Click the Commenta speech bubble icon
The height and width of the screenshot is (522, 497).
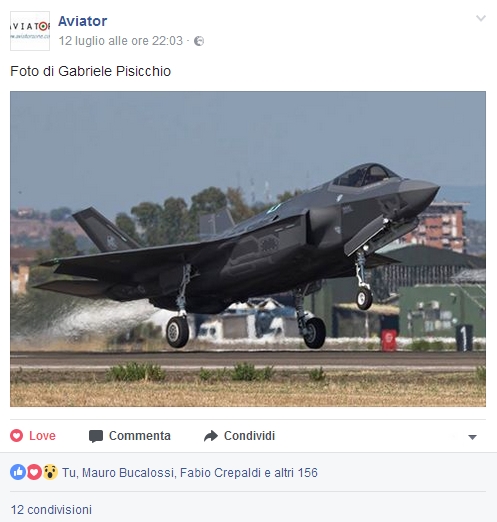click(x=96, y=436)
